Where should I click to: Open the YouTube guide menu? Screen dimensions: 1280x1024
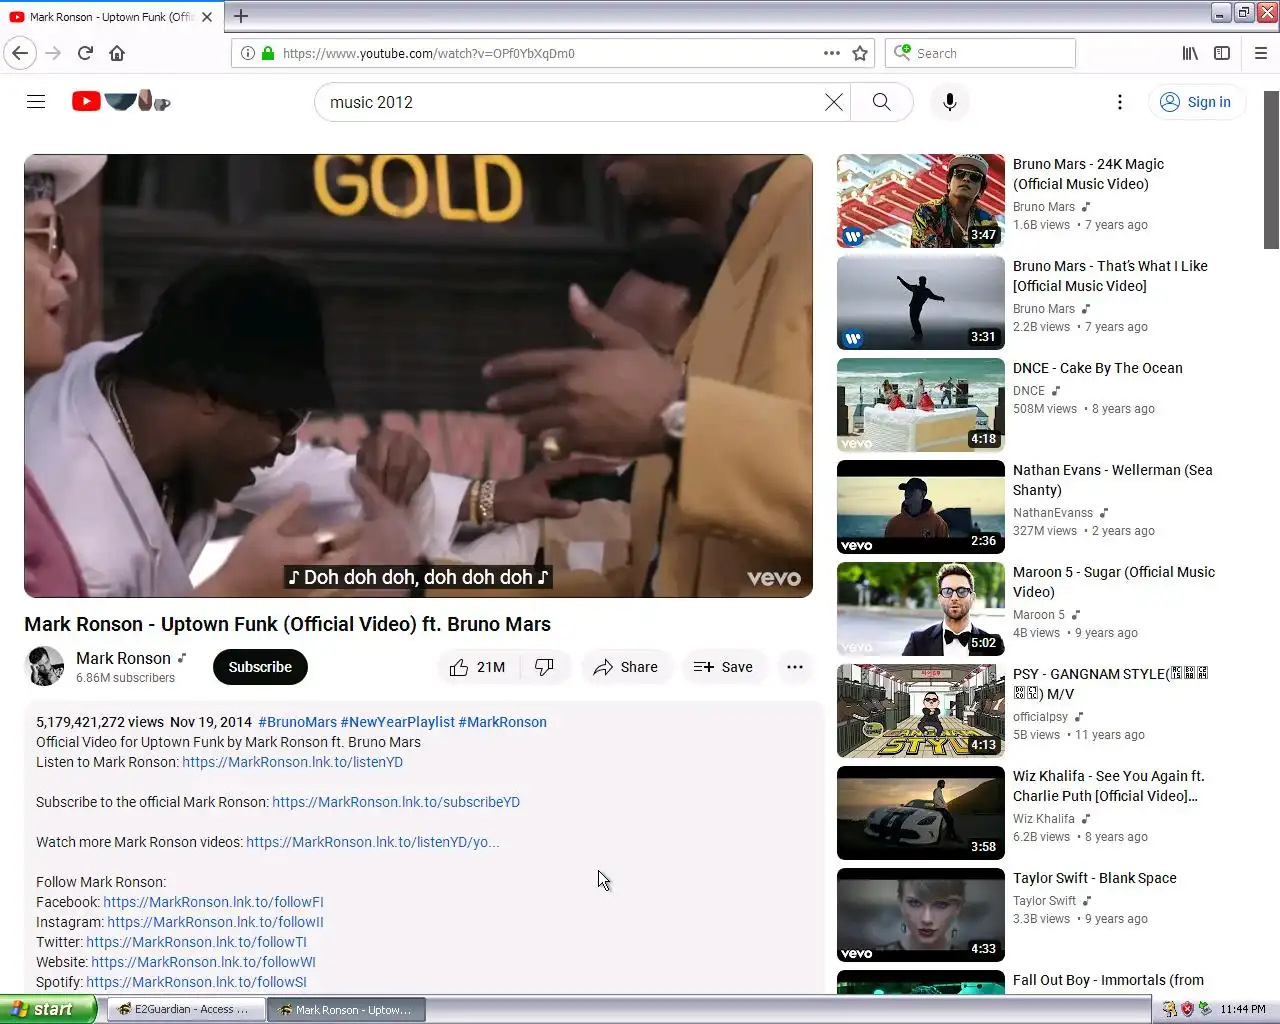(36, 101)
